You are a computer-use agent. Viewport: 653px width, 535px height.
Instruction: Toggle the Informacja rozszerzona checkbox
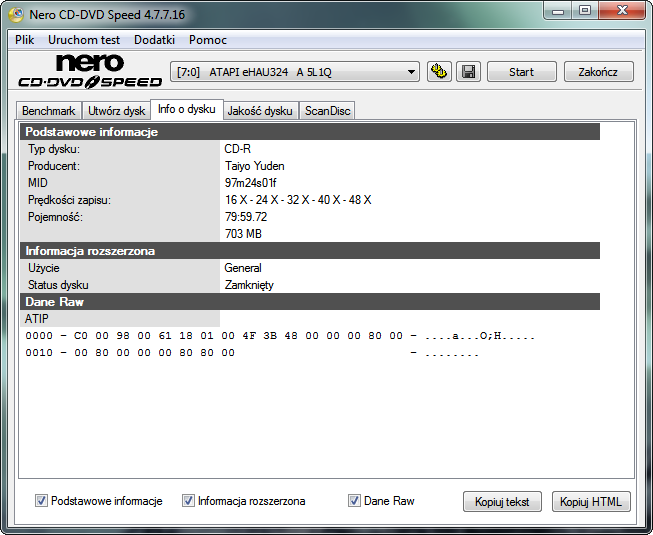pyautogui.click(x=188, y=500)
